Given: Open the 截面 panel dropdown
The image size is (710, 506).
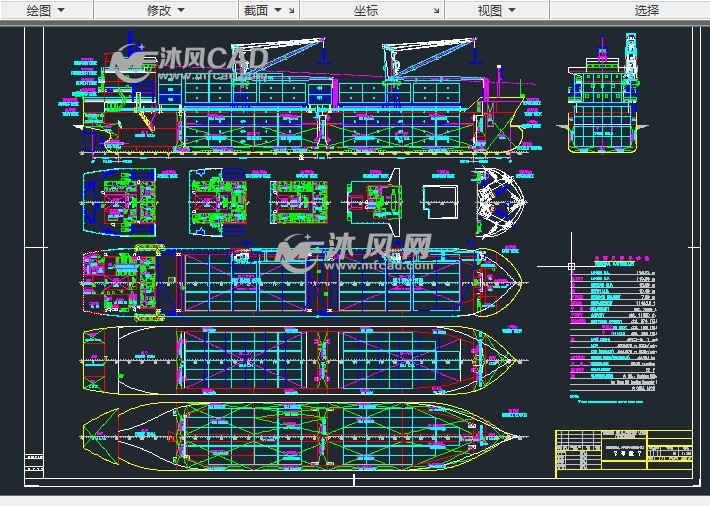Looking at the screenshot, I should [277, 11].
